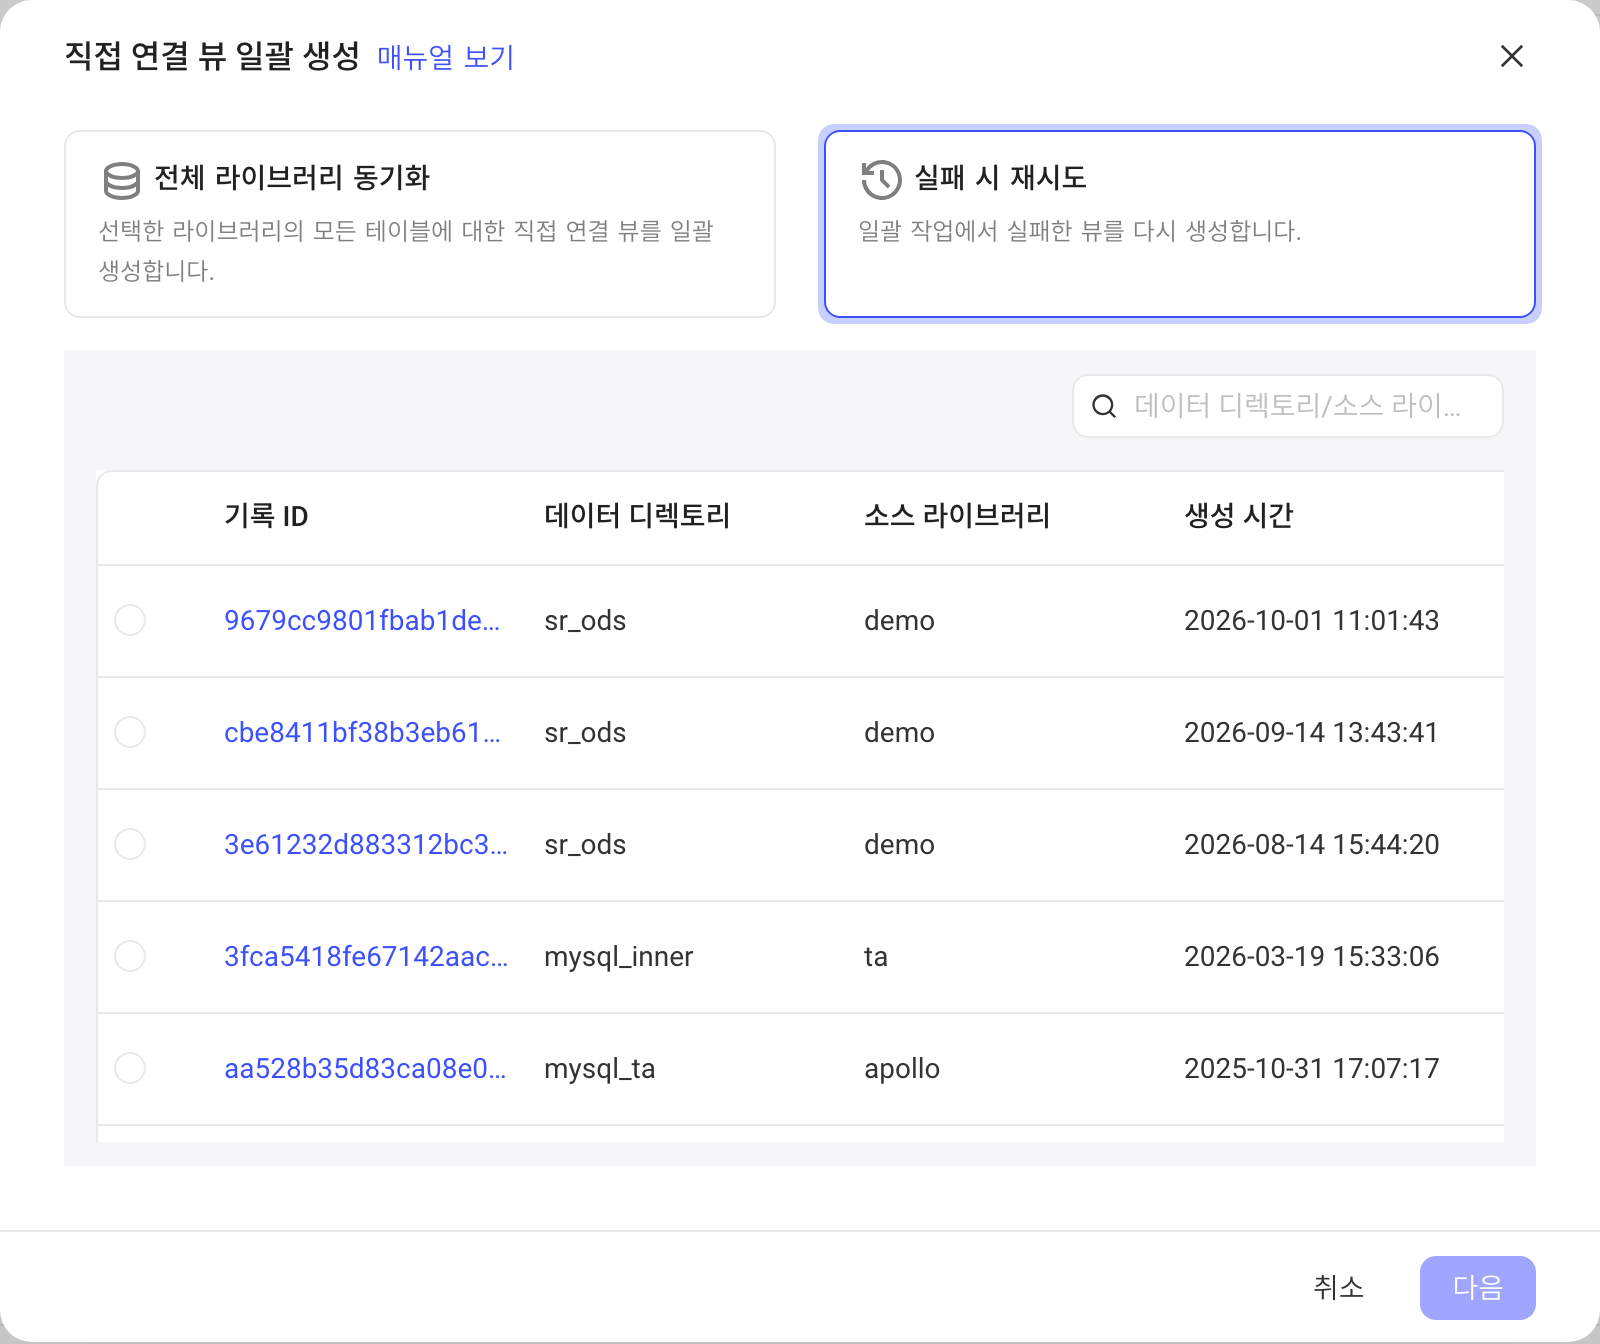Select the 전체 라이브러리 동기화 card
Image resolution: width=1600 pixels, height=1344 pixels.
[420, 224]
